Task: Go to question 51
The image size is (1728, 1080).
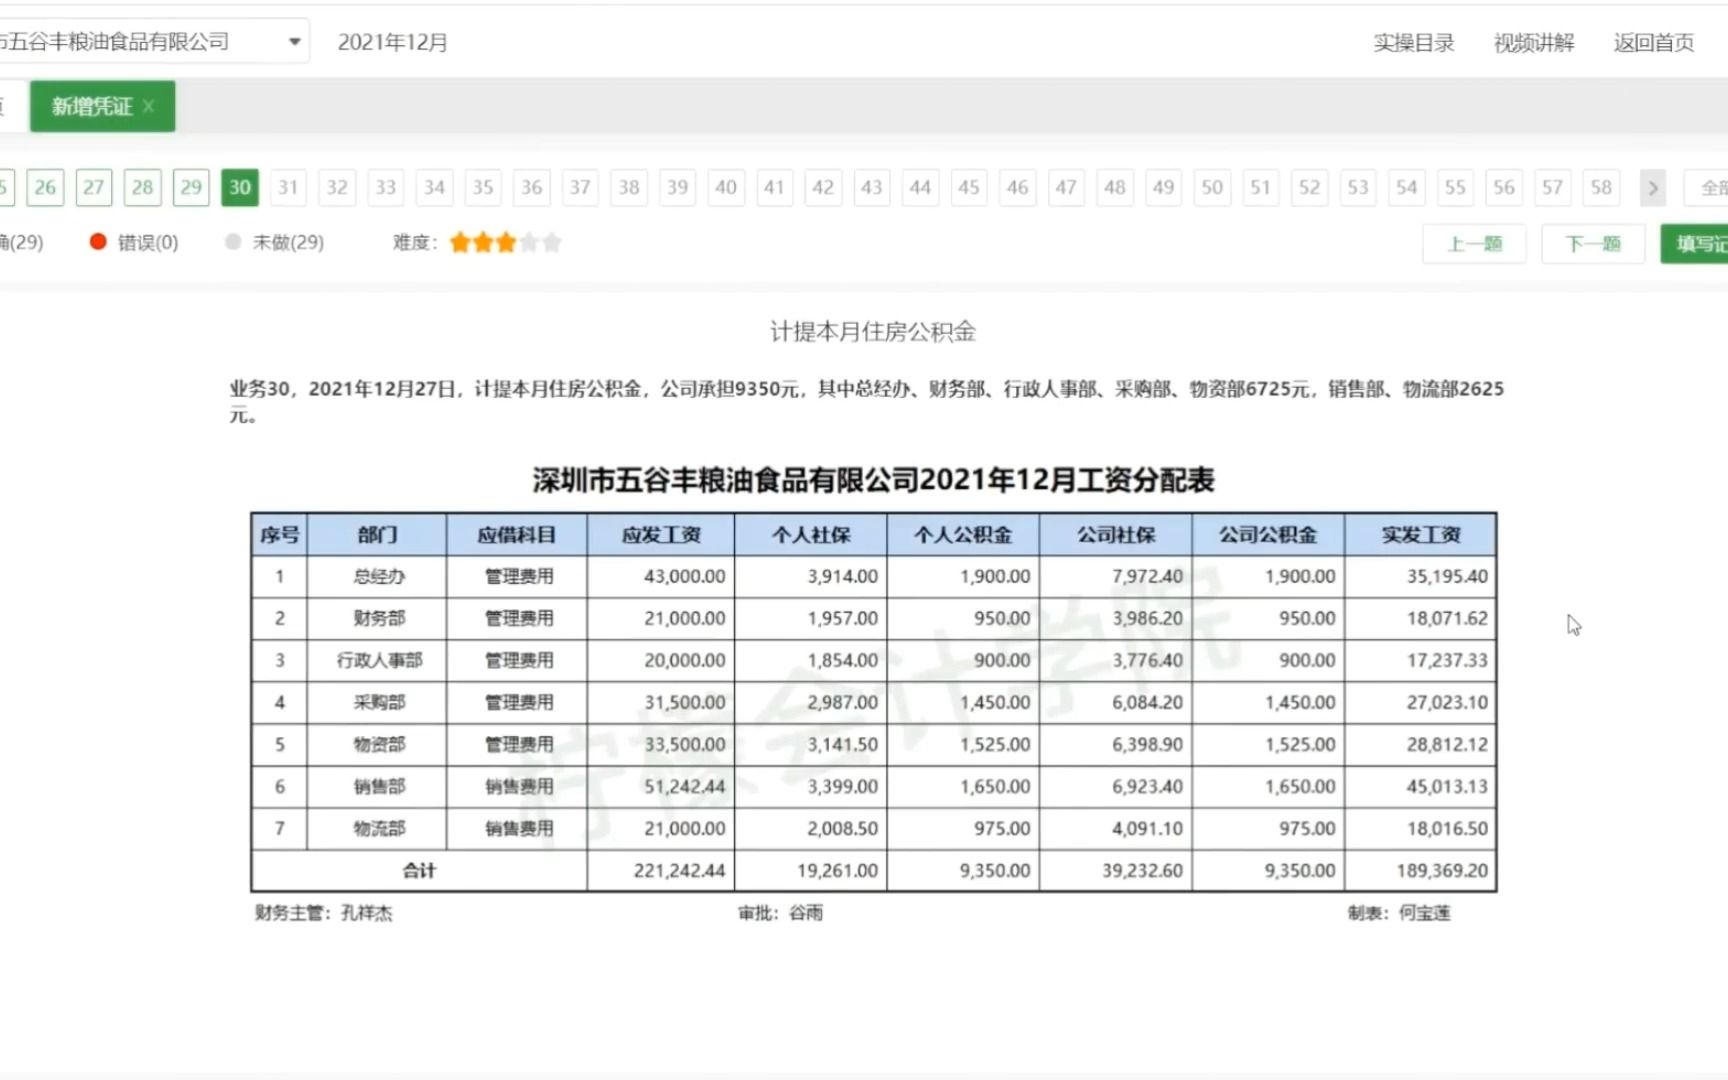Action: [x=1261, y=187]
